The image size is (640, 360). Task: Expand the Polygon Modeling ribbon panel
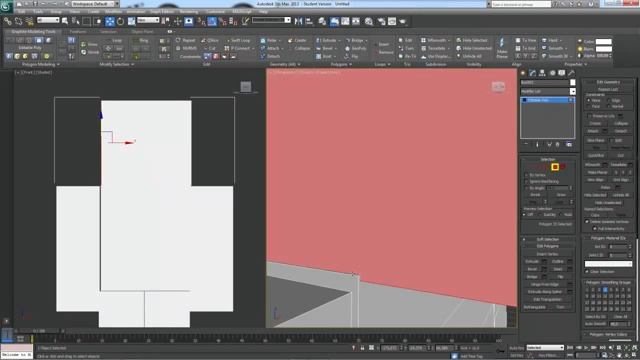40,64
